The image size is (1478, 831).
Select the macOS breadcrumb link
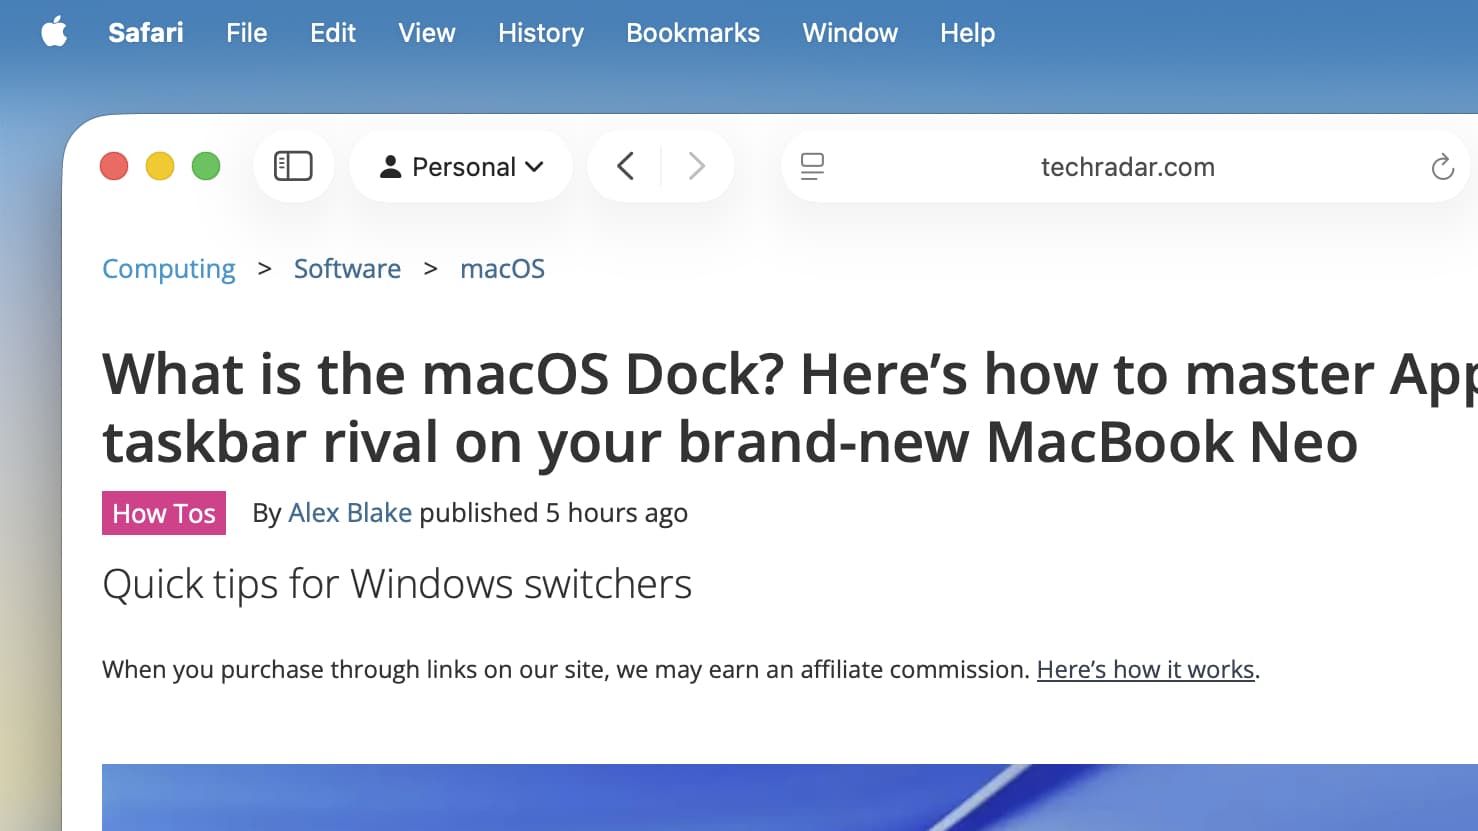point(502,268)
